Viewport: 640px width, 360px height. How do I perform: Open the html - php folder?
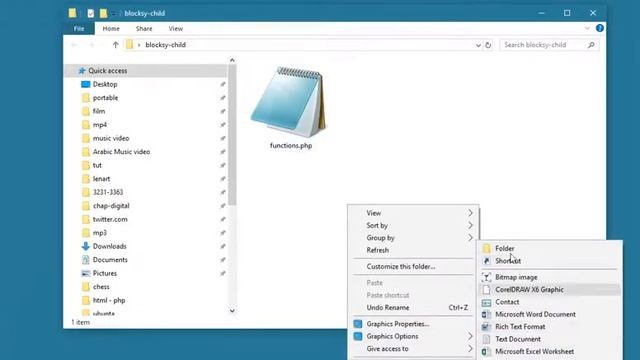109,300
